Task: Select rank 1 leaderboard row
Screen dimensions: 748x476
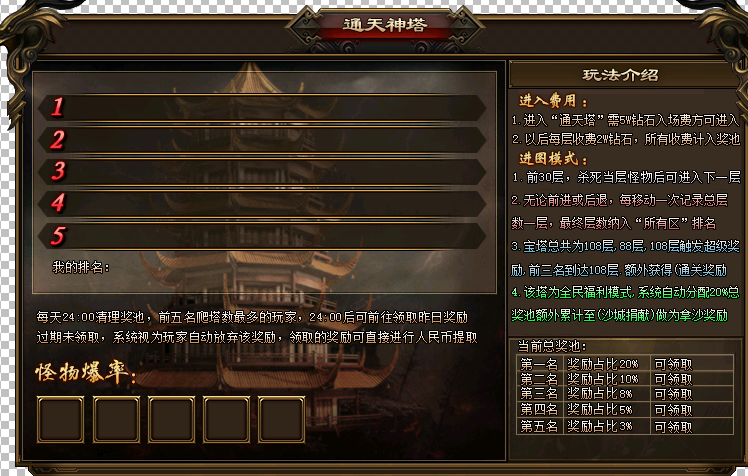Action: click(262, 107)
